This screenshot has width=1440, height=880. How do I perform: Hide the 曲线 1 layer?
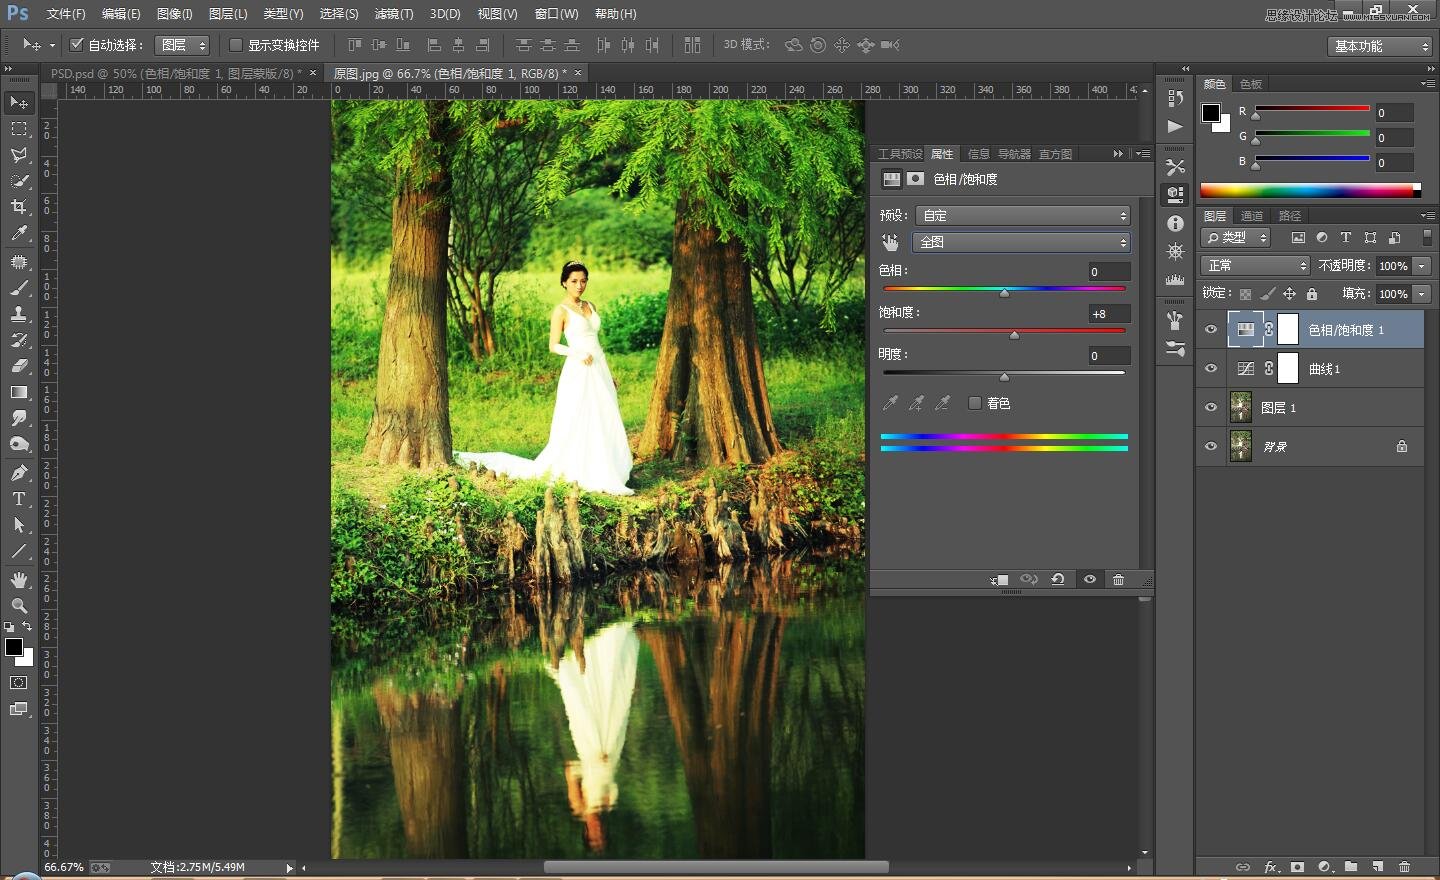pos(1211,369)
